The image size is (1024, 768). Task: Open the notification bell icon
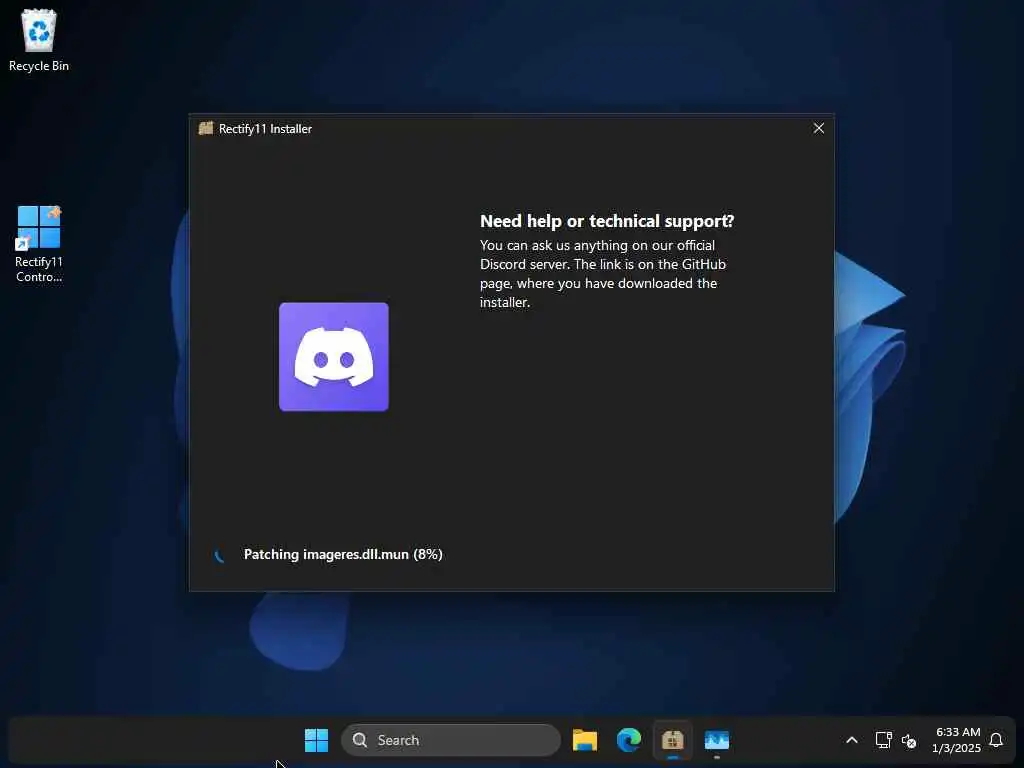pyautogui.click(x=996, y=740)
